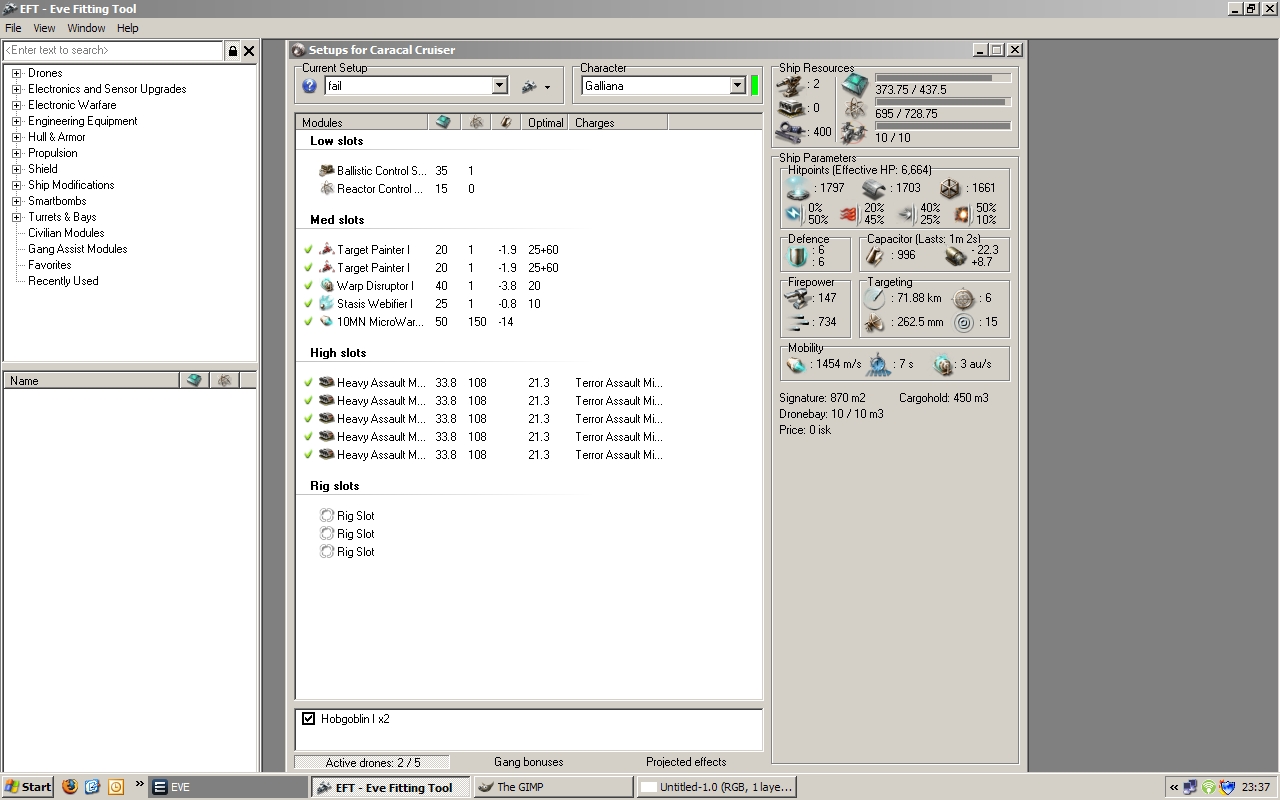Click the Warp Disruptor I module icon
Screen dimensions: 1280x800
coord(326,286)
